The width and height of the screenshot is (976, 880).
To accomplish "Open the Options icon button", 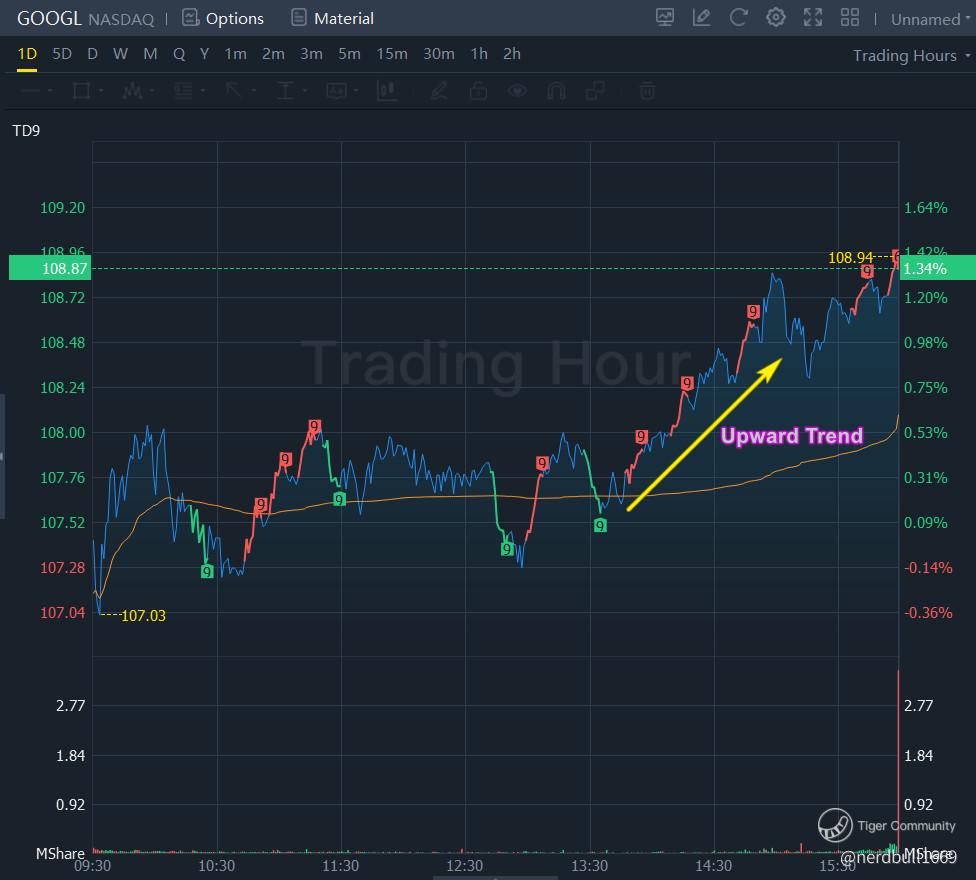I will pyautogui.click(x=190, y=17).
